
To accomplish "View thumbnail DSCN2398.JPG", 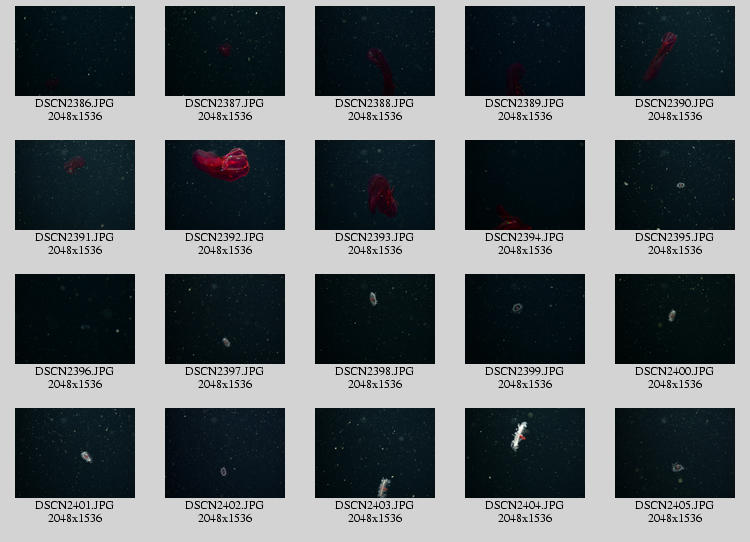I will click(375, 319).
